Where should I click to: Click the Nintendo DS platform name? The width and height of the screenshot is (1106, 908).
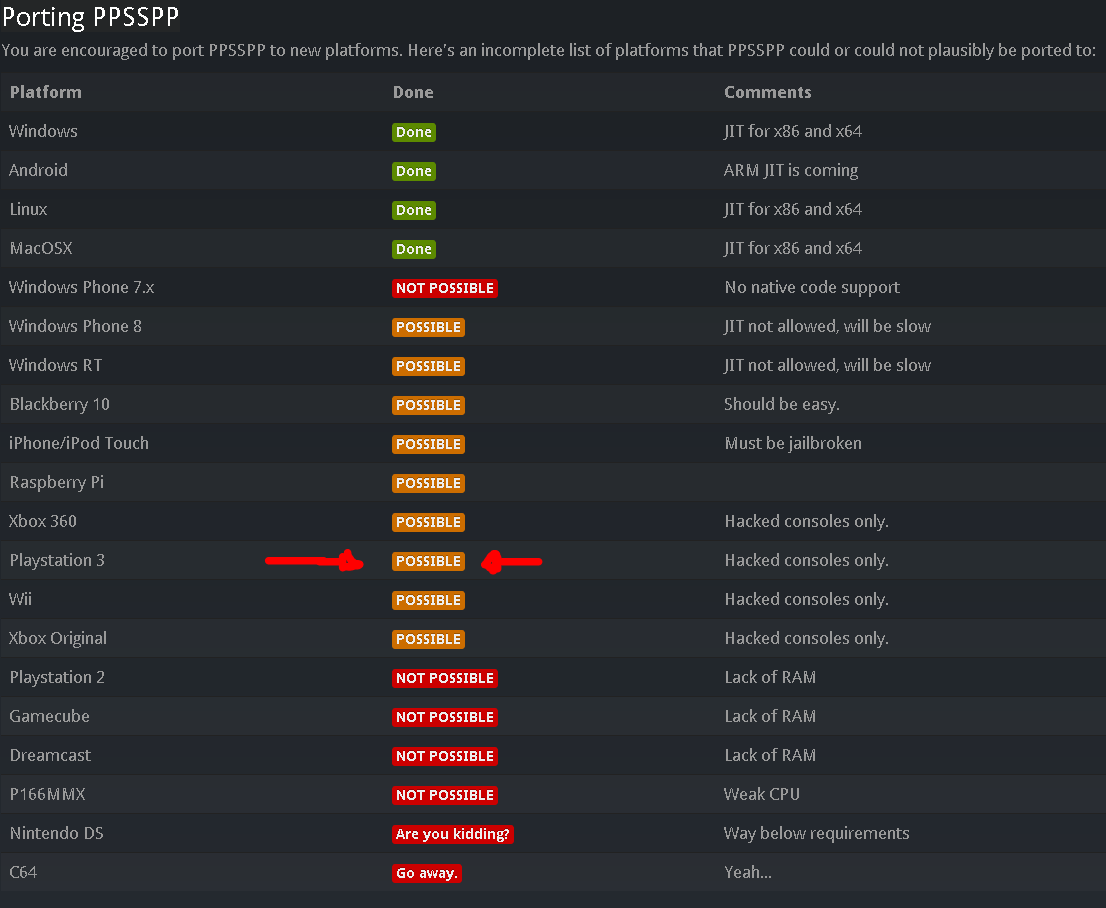click(x=56, y=833)
